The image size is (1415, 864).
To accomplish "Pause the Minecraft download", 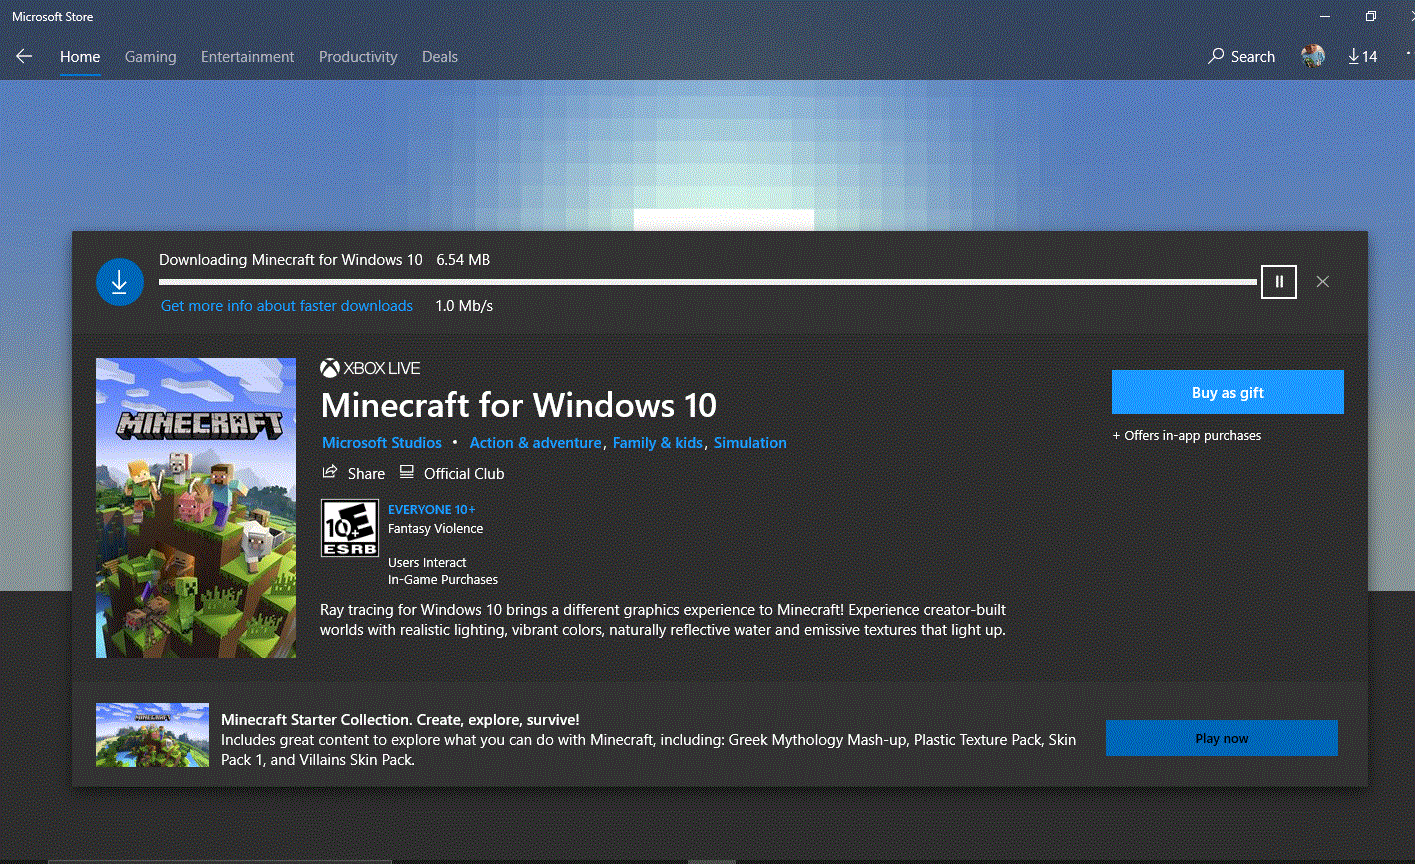I will [x=1279, y=282].
